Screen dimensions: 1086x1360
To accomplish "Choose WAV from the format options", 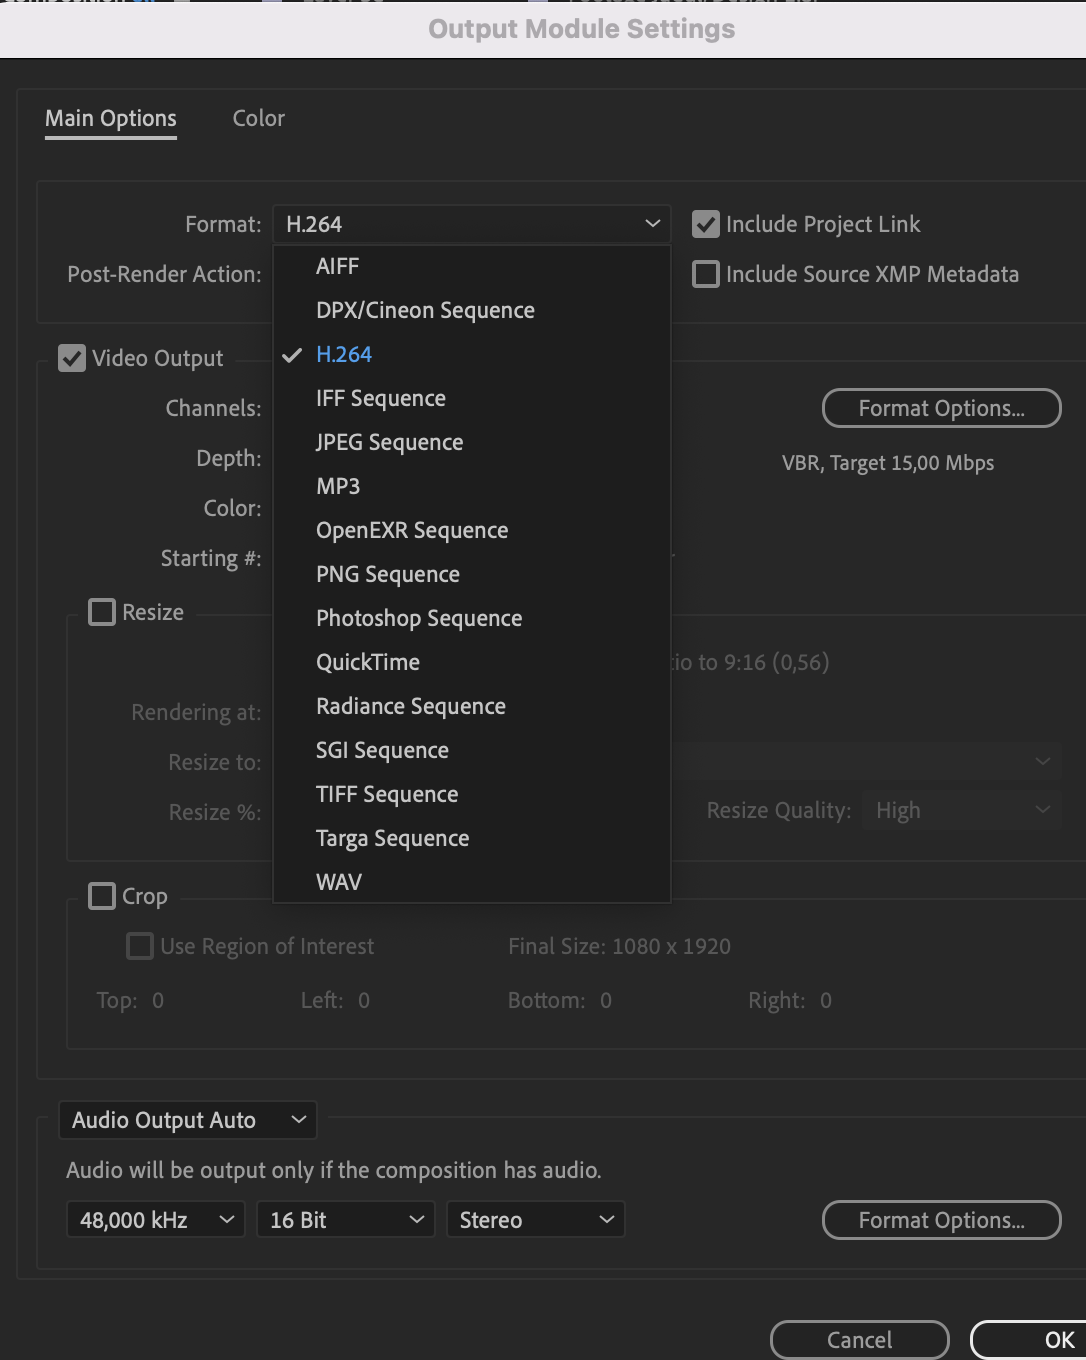I will tap(339, 882).
